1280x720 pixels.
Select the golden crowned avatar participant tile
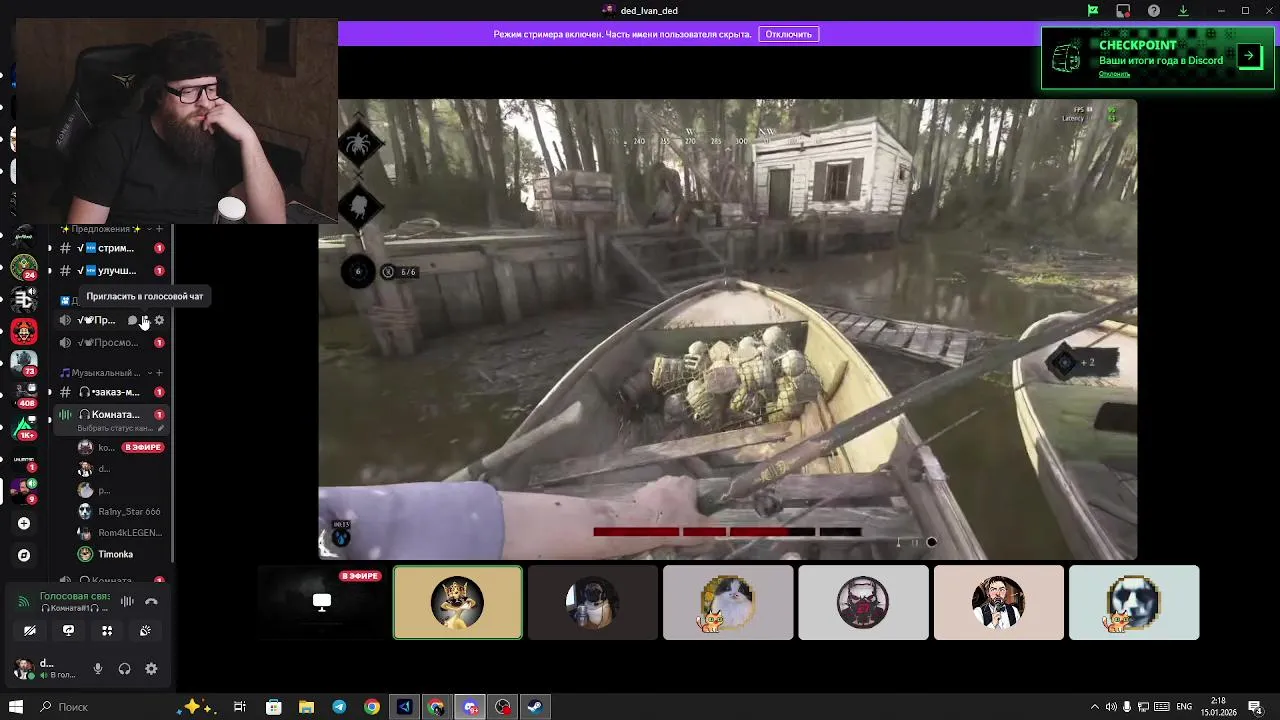(x=458, y=602)
